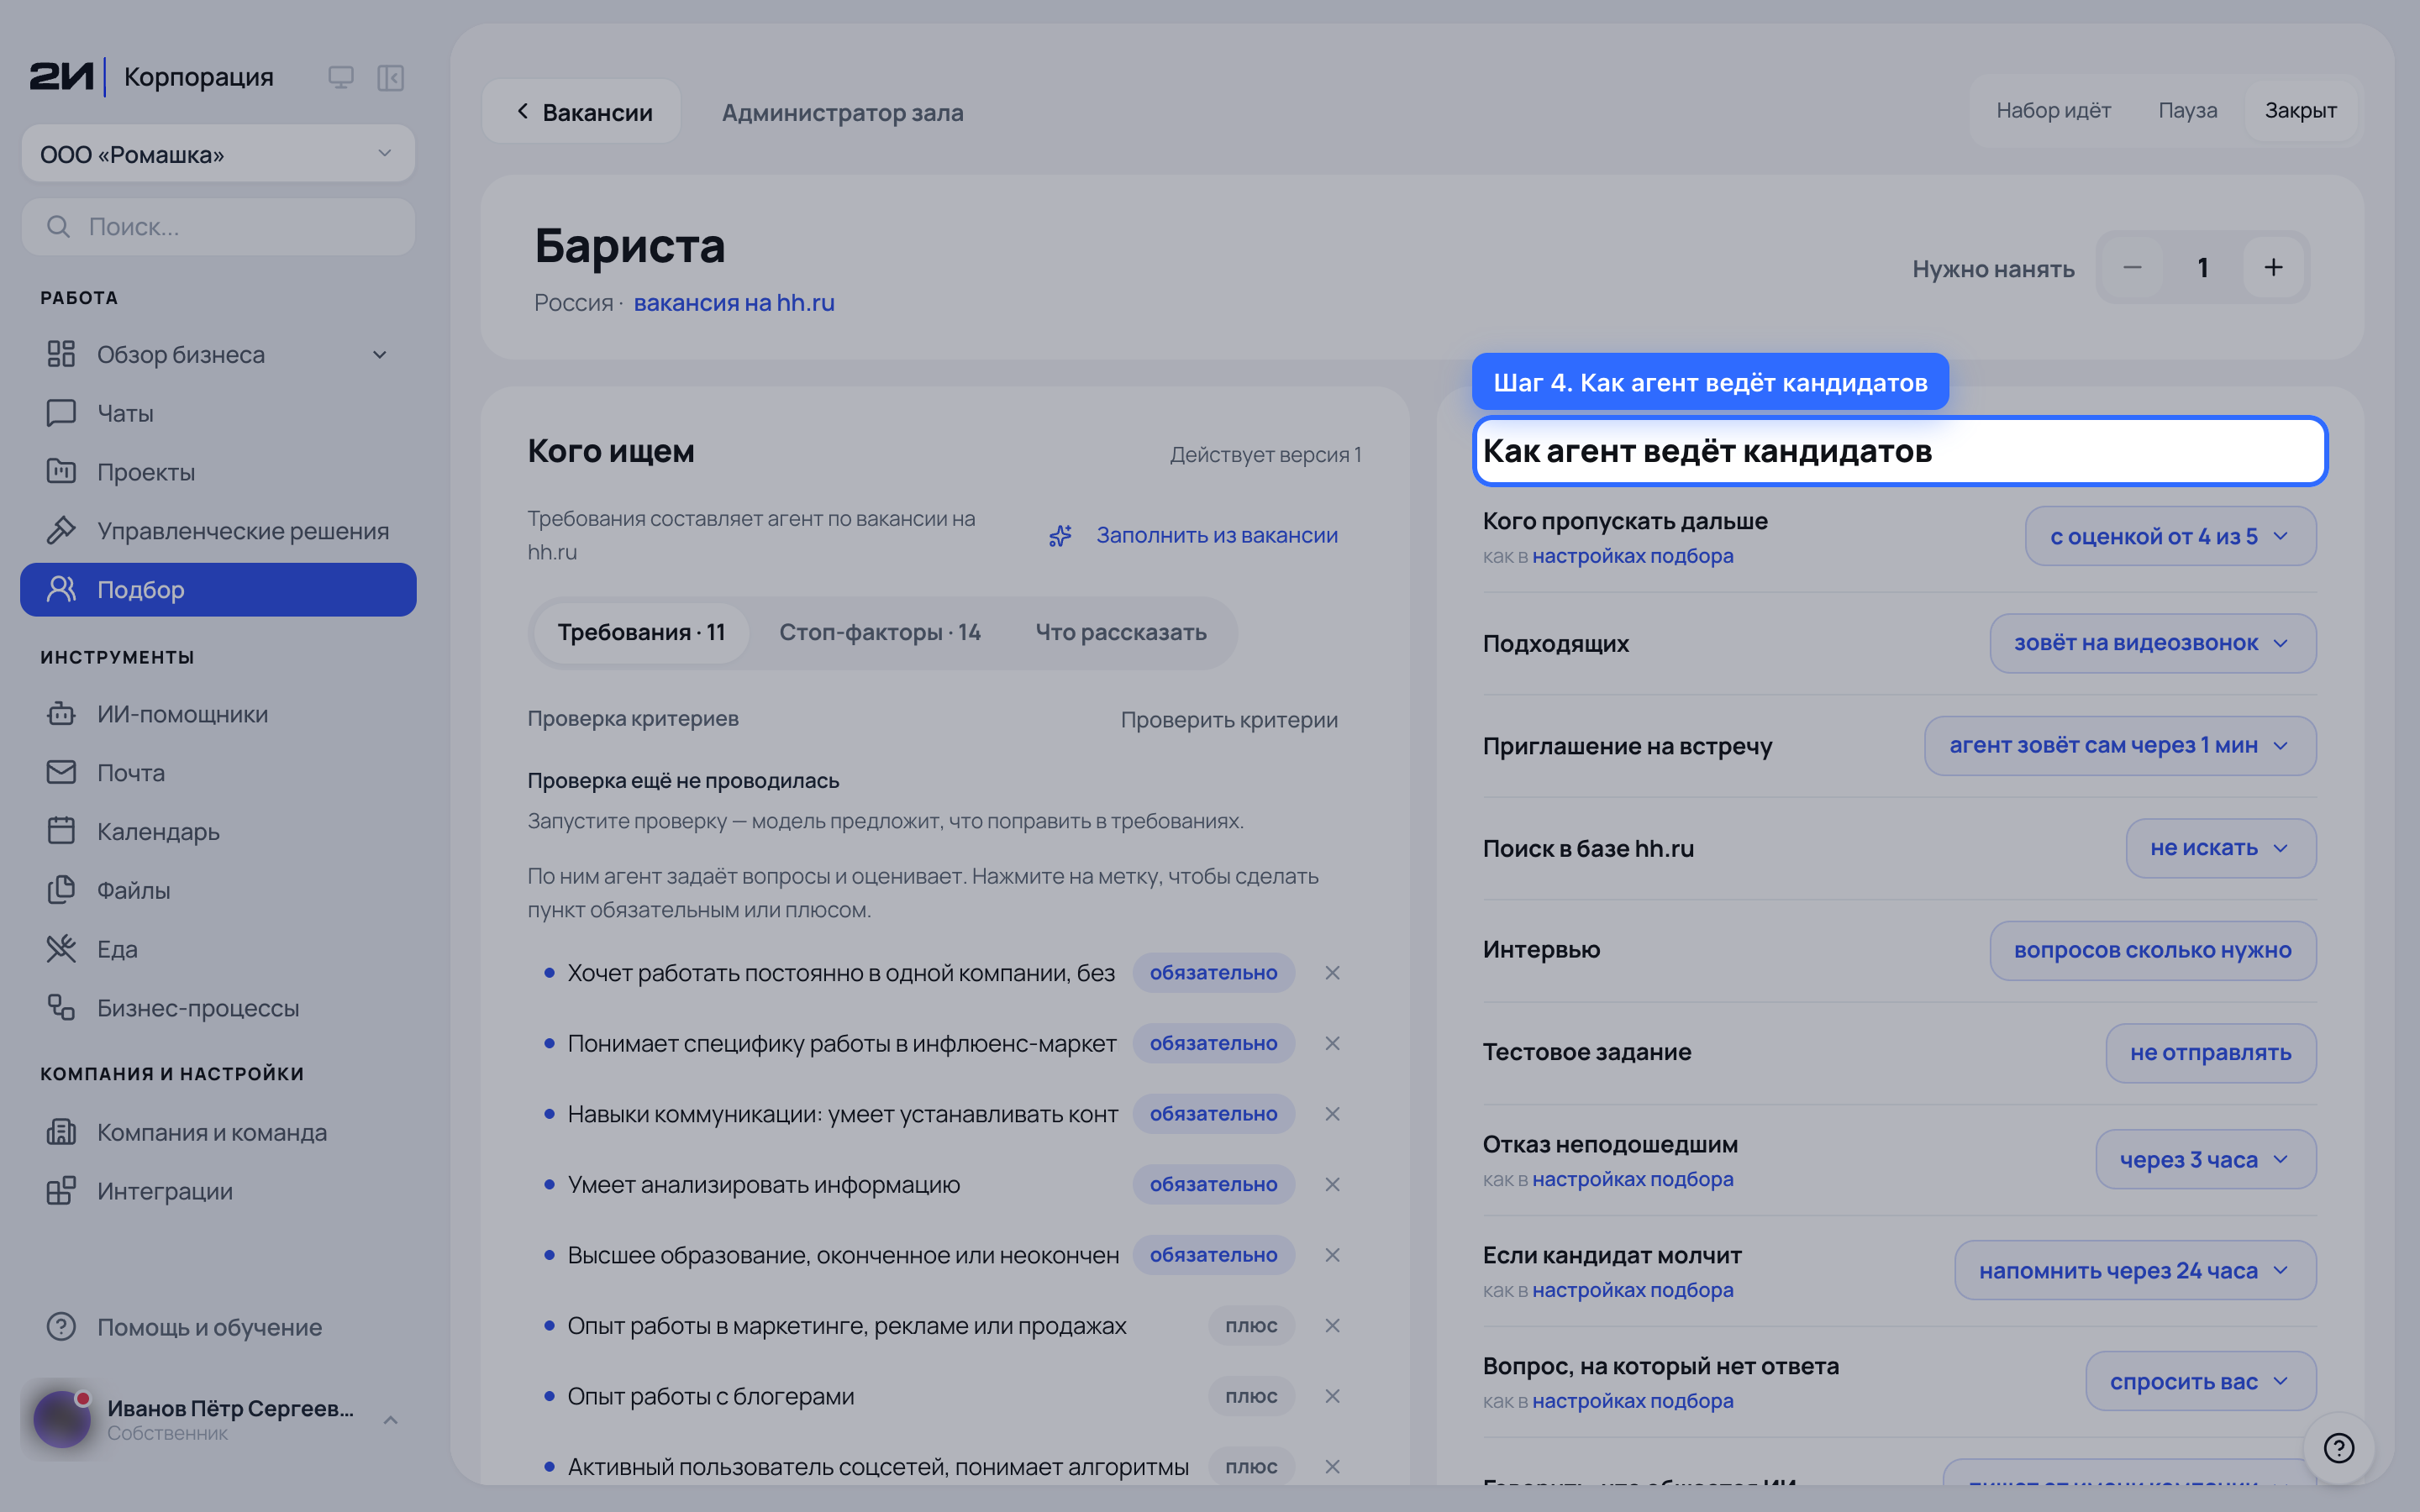
Task: Open Проекты in the sidebar
Action: [x=218, y=472]
